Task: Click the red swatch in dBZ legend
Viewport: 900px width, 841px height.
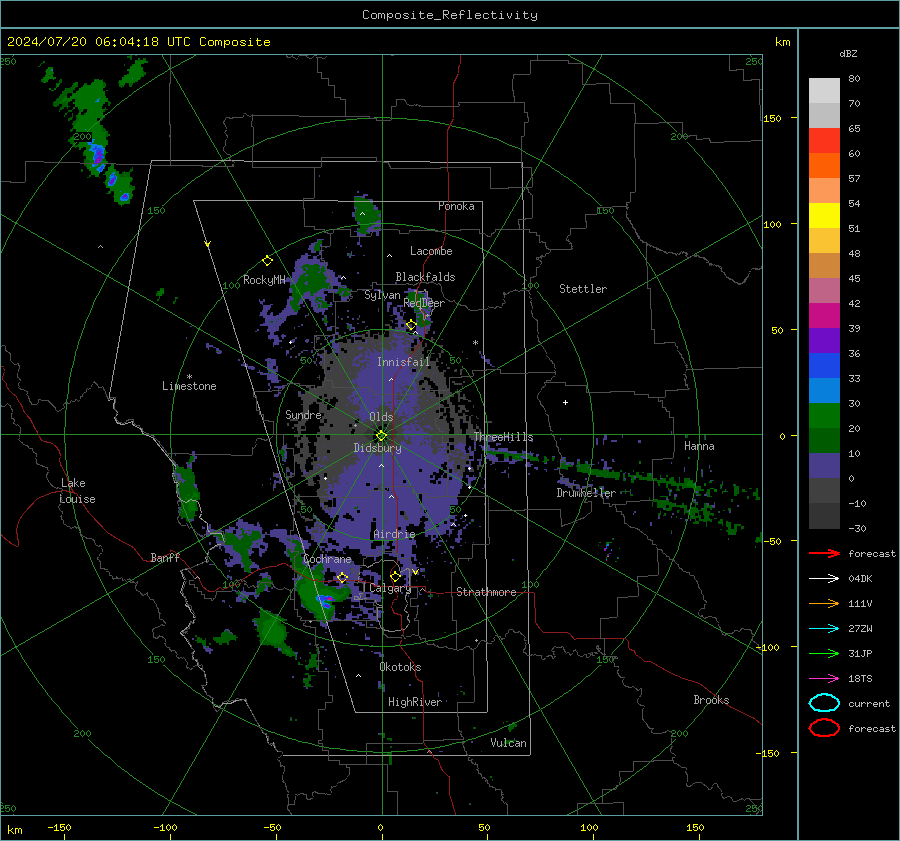Action: pyautogui.click(x=824, y=141)
